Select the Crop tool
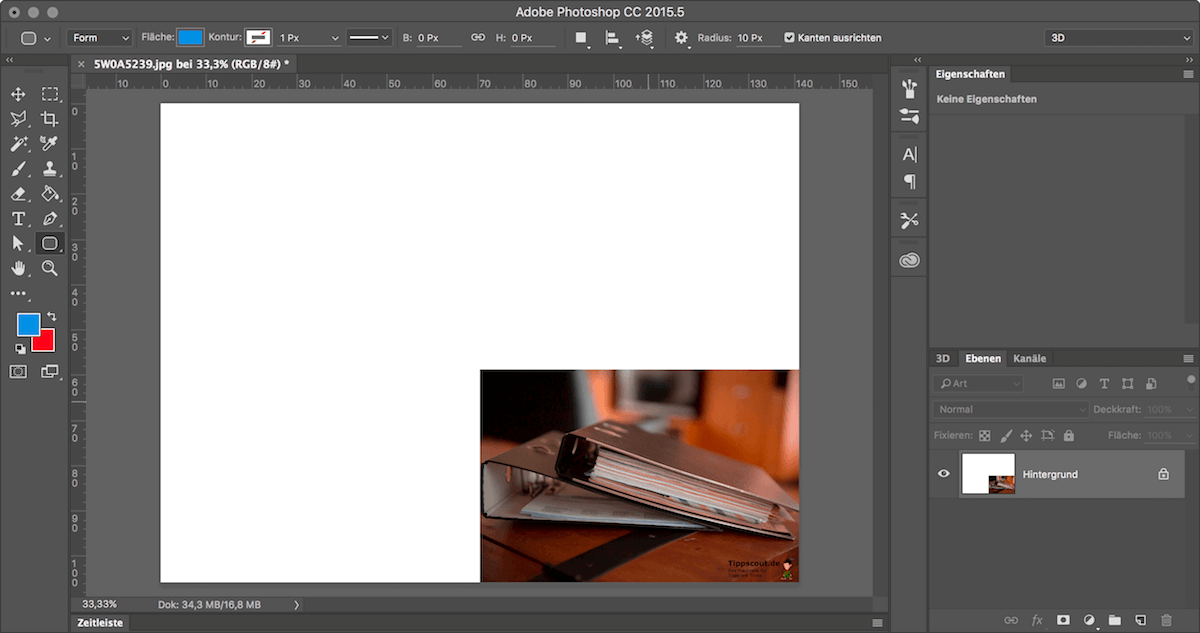The width and height of the screenshot is (1200, 633). click(50, 119)
